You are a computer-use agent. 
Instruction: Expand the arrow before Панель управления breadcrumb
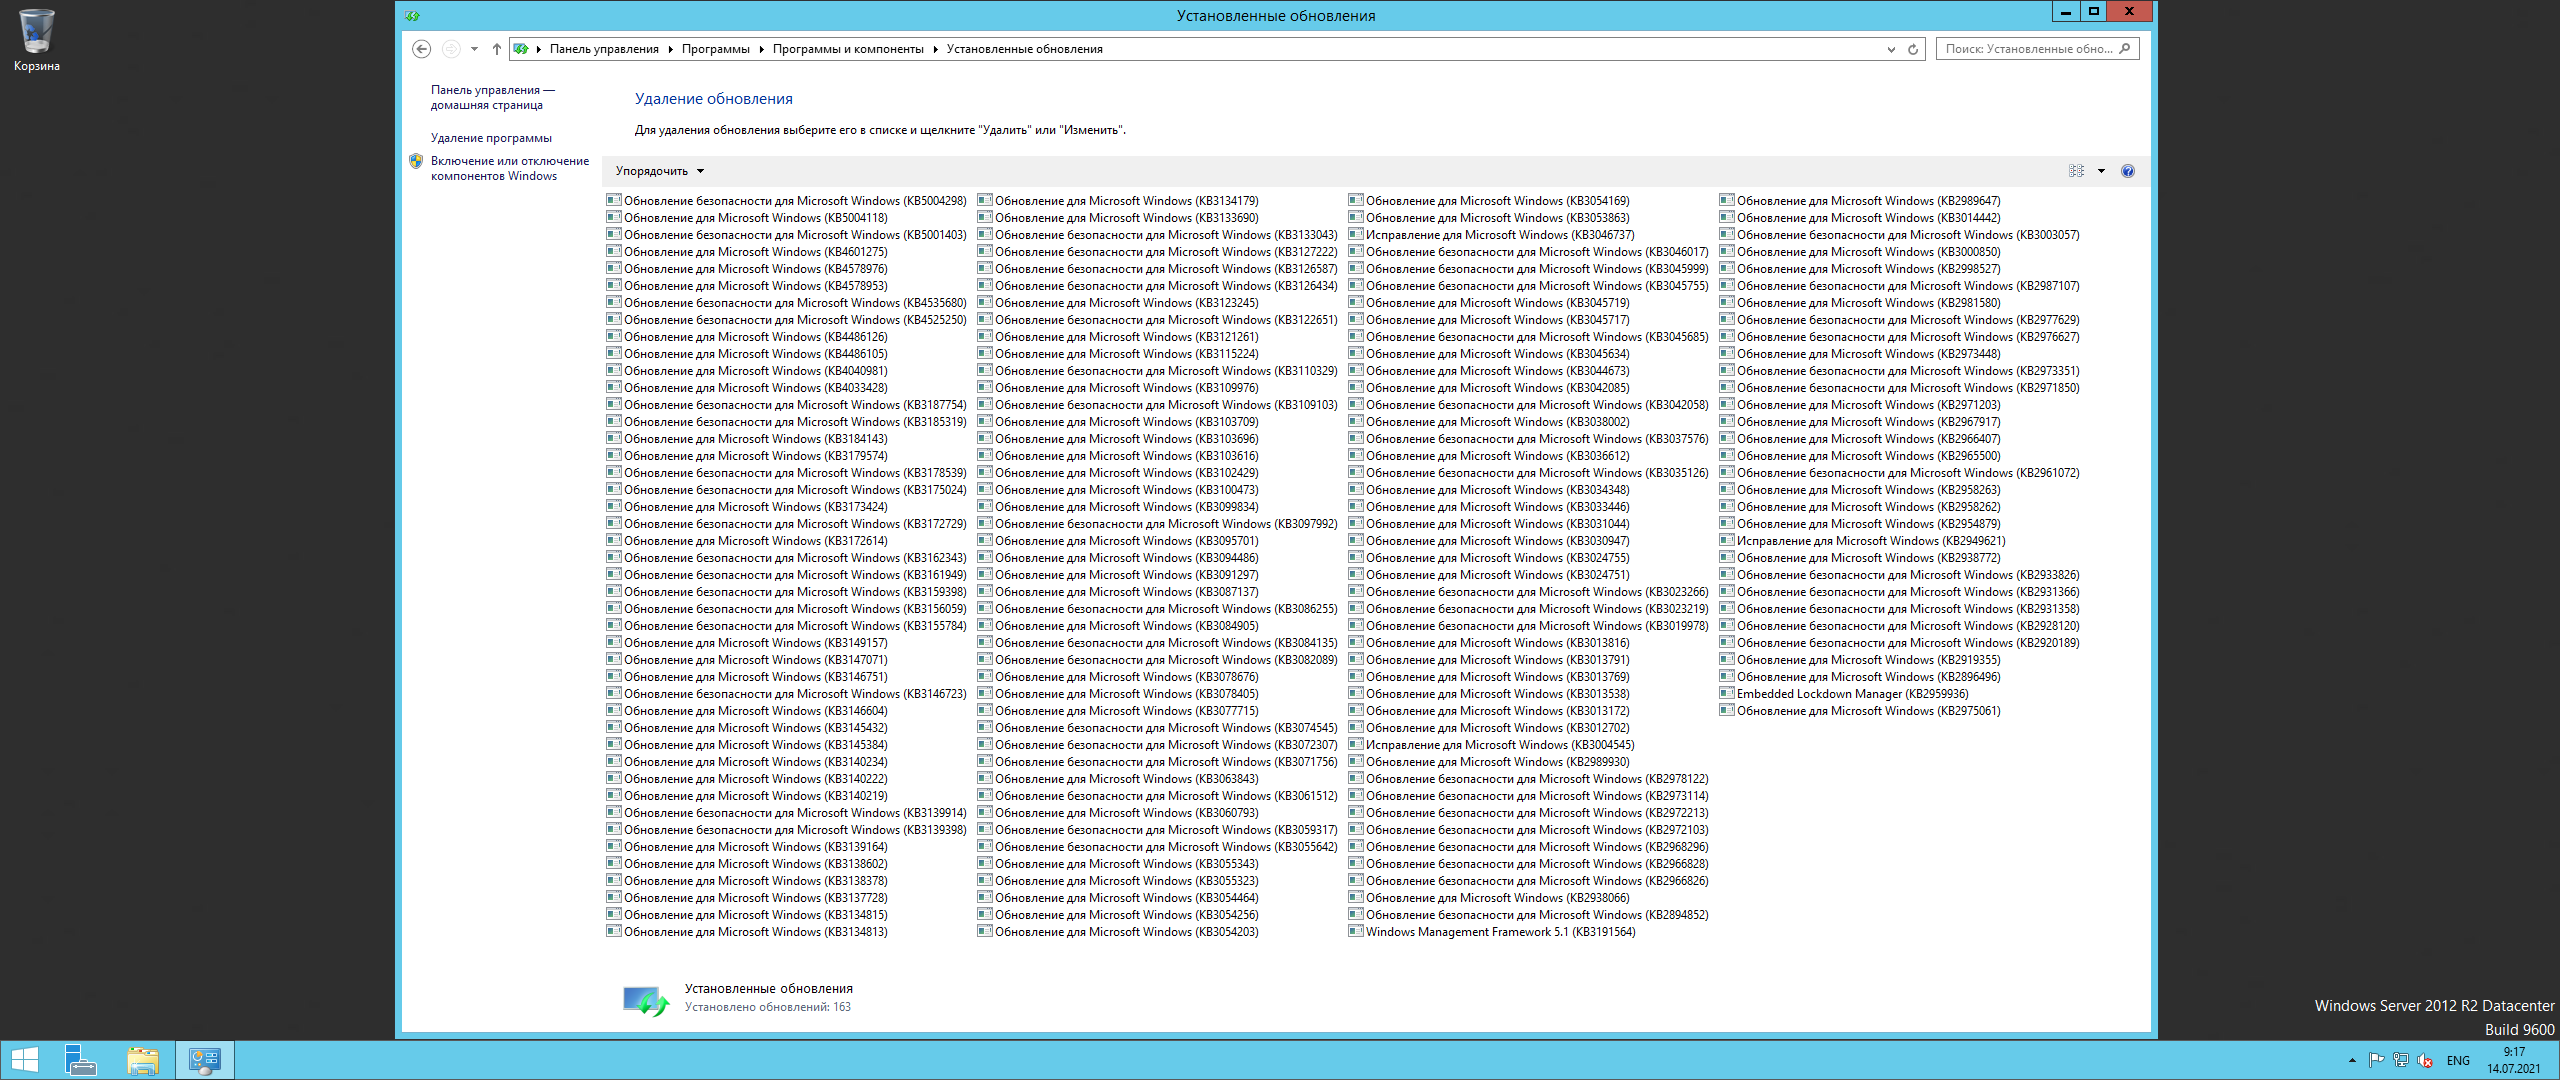coord(538,49)
